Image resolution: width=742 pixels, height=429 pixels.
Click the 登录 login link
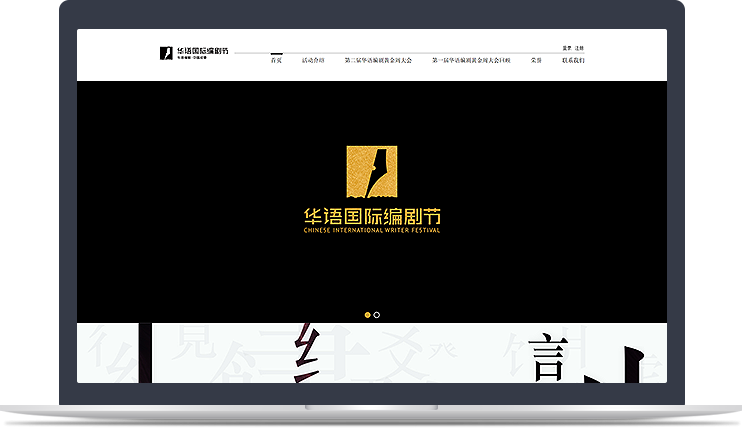point(567,48)
